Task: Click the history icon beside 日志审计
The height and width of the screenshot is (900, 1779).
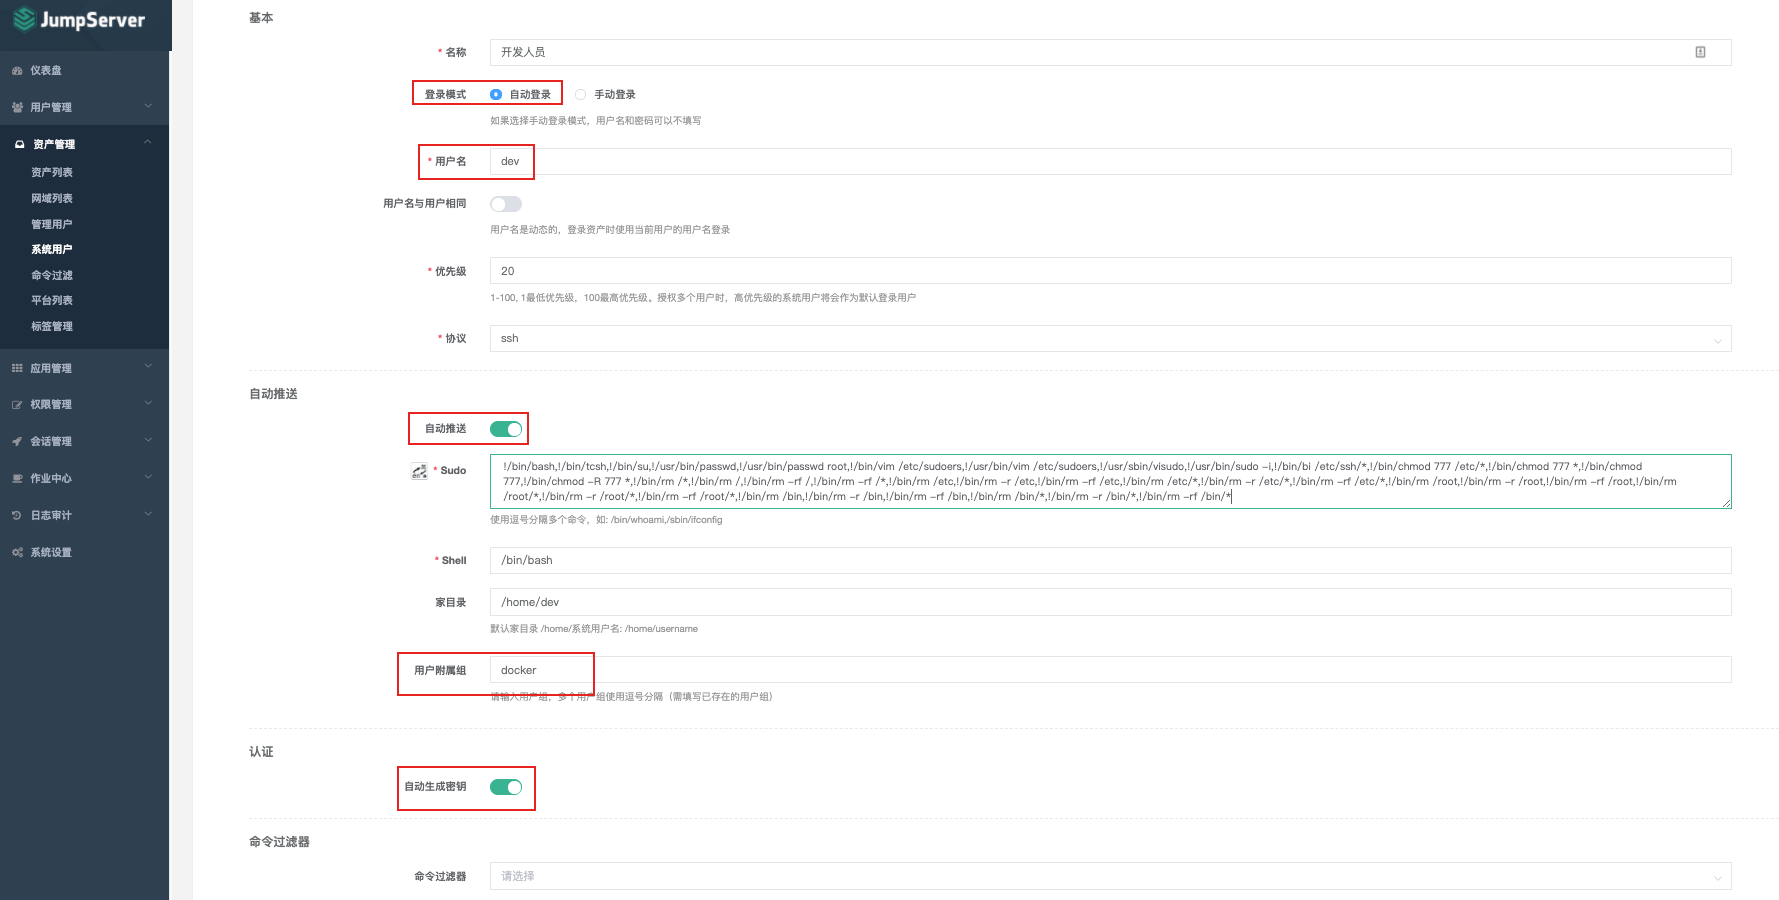Action: pos(17,515)
